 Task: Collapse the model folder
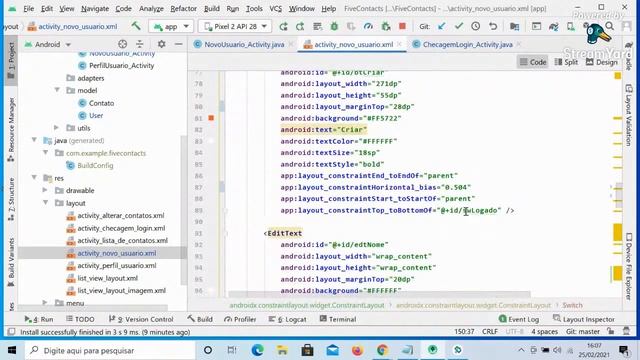[x=57, y=90]
